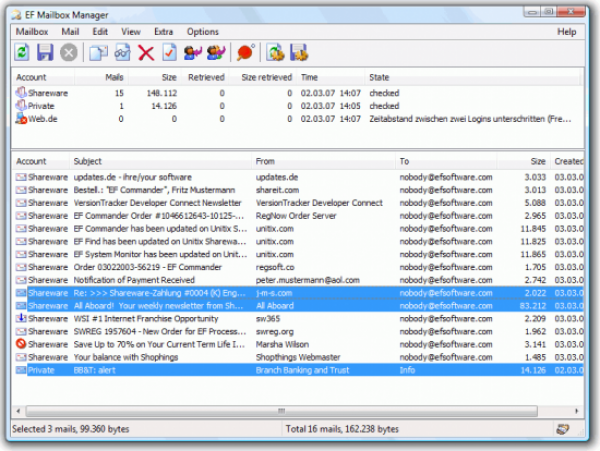600x451 pixels.
Task: Open the Help menu
Action: pos(567,32)
